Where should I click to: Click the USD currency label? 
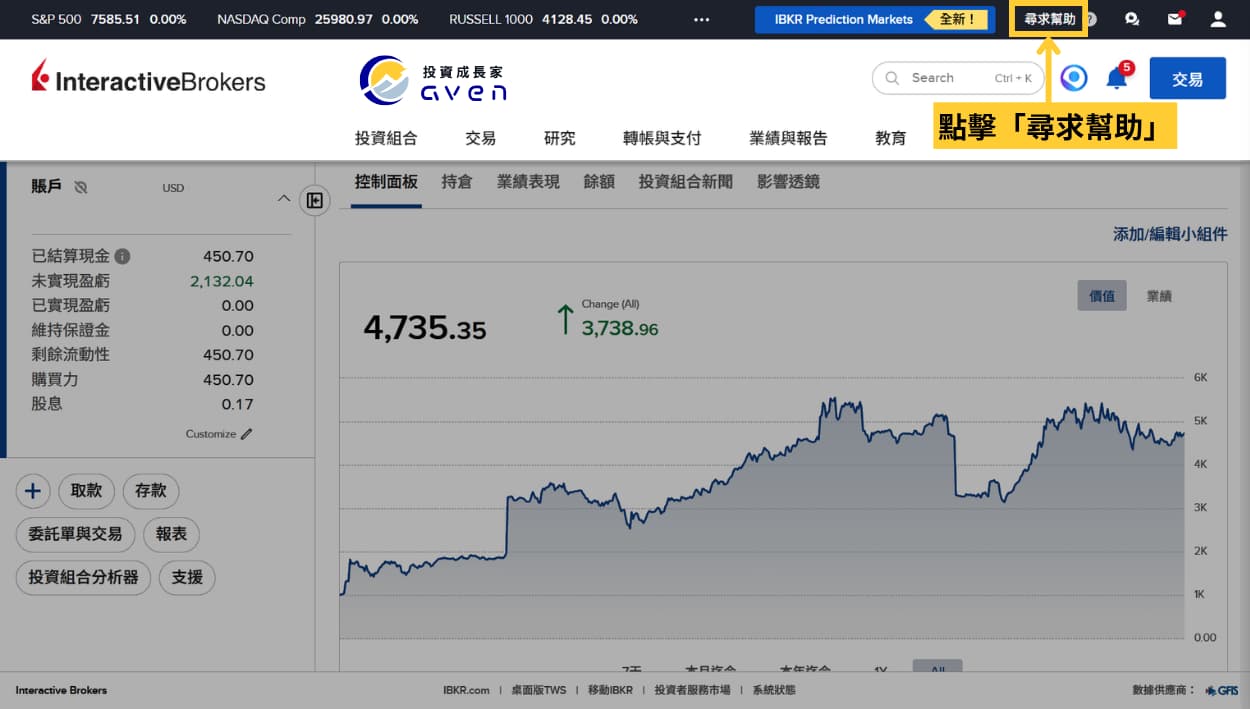pos(173,188)
